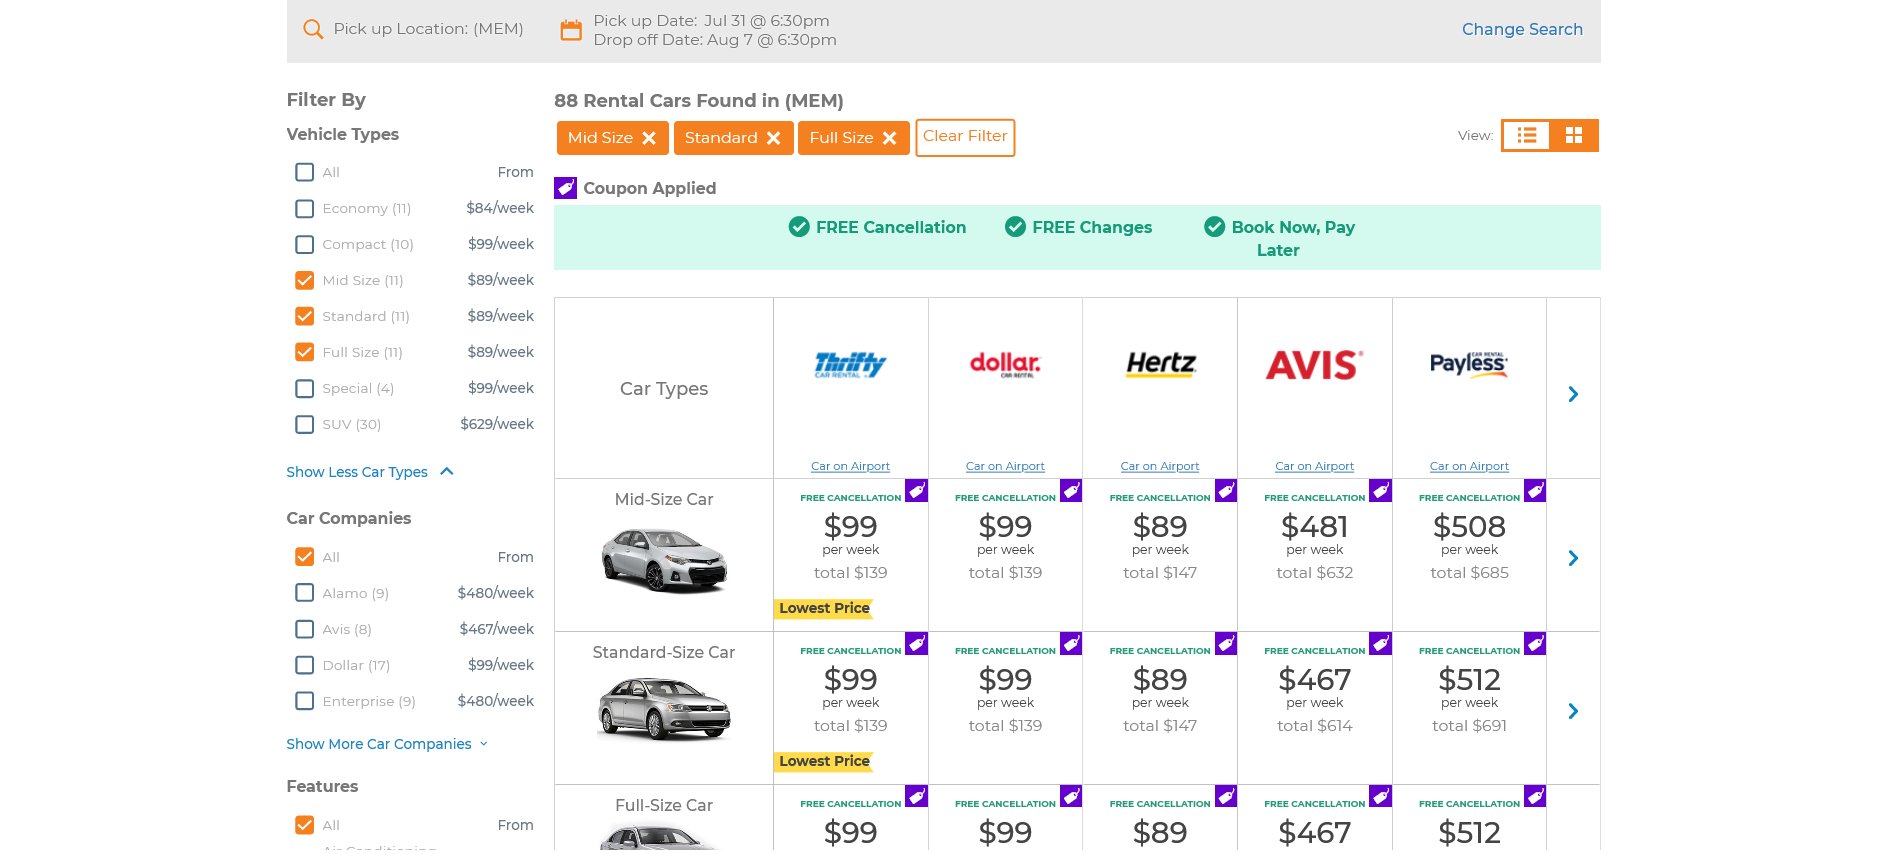The image size is (1898, 854).
Task: Remove the Full Size filter chip
Action: [889, 138]
